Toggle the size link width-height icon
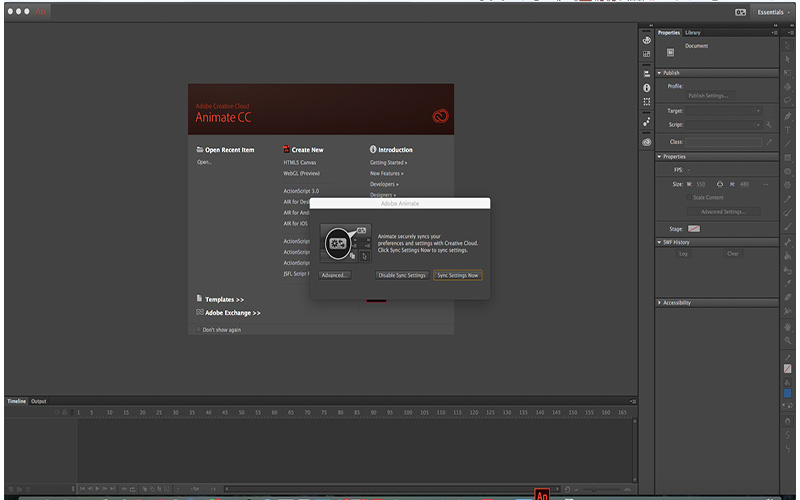This screenshot has width=800, height=500. tap(719, 184)
